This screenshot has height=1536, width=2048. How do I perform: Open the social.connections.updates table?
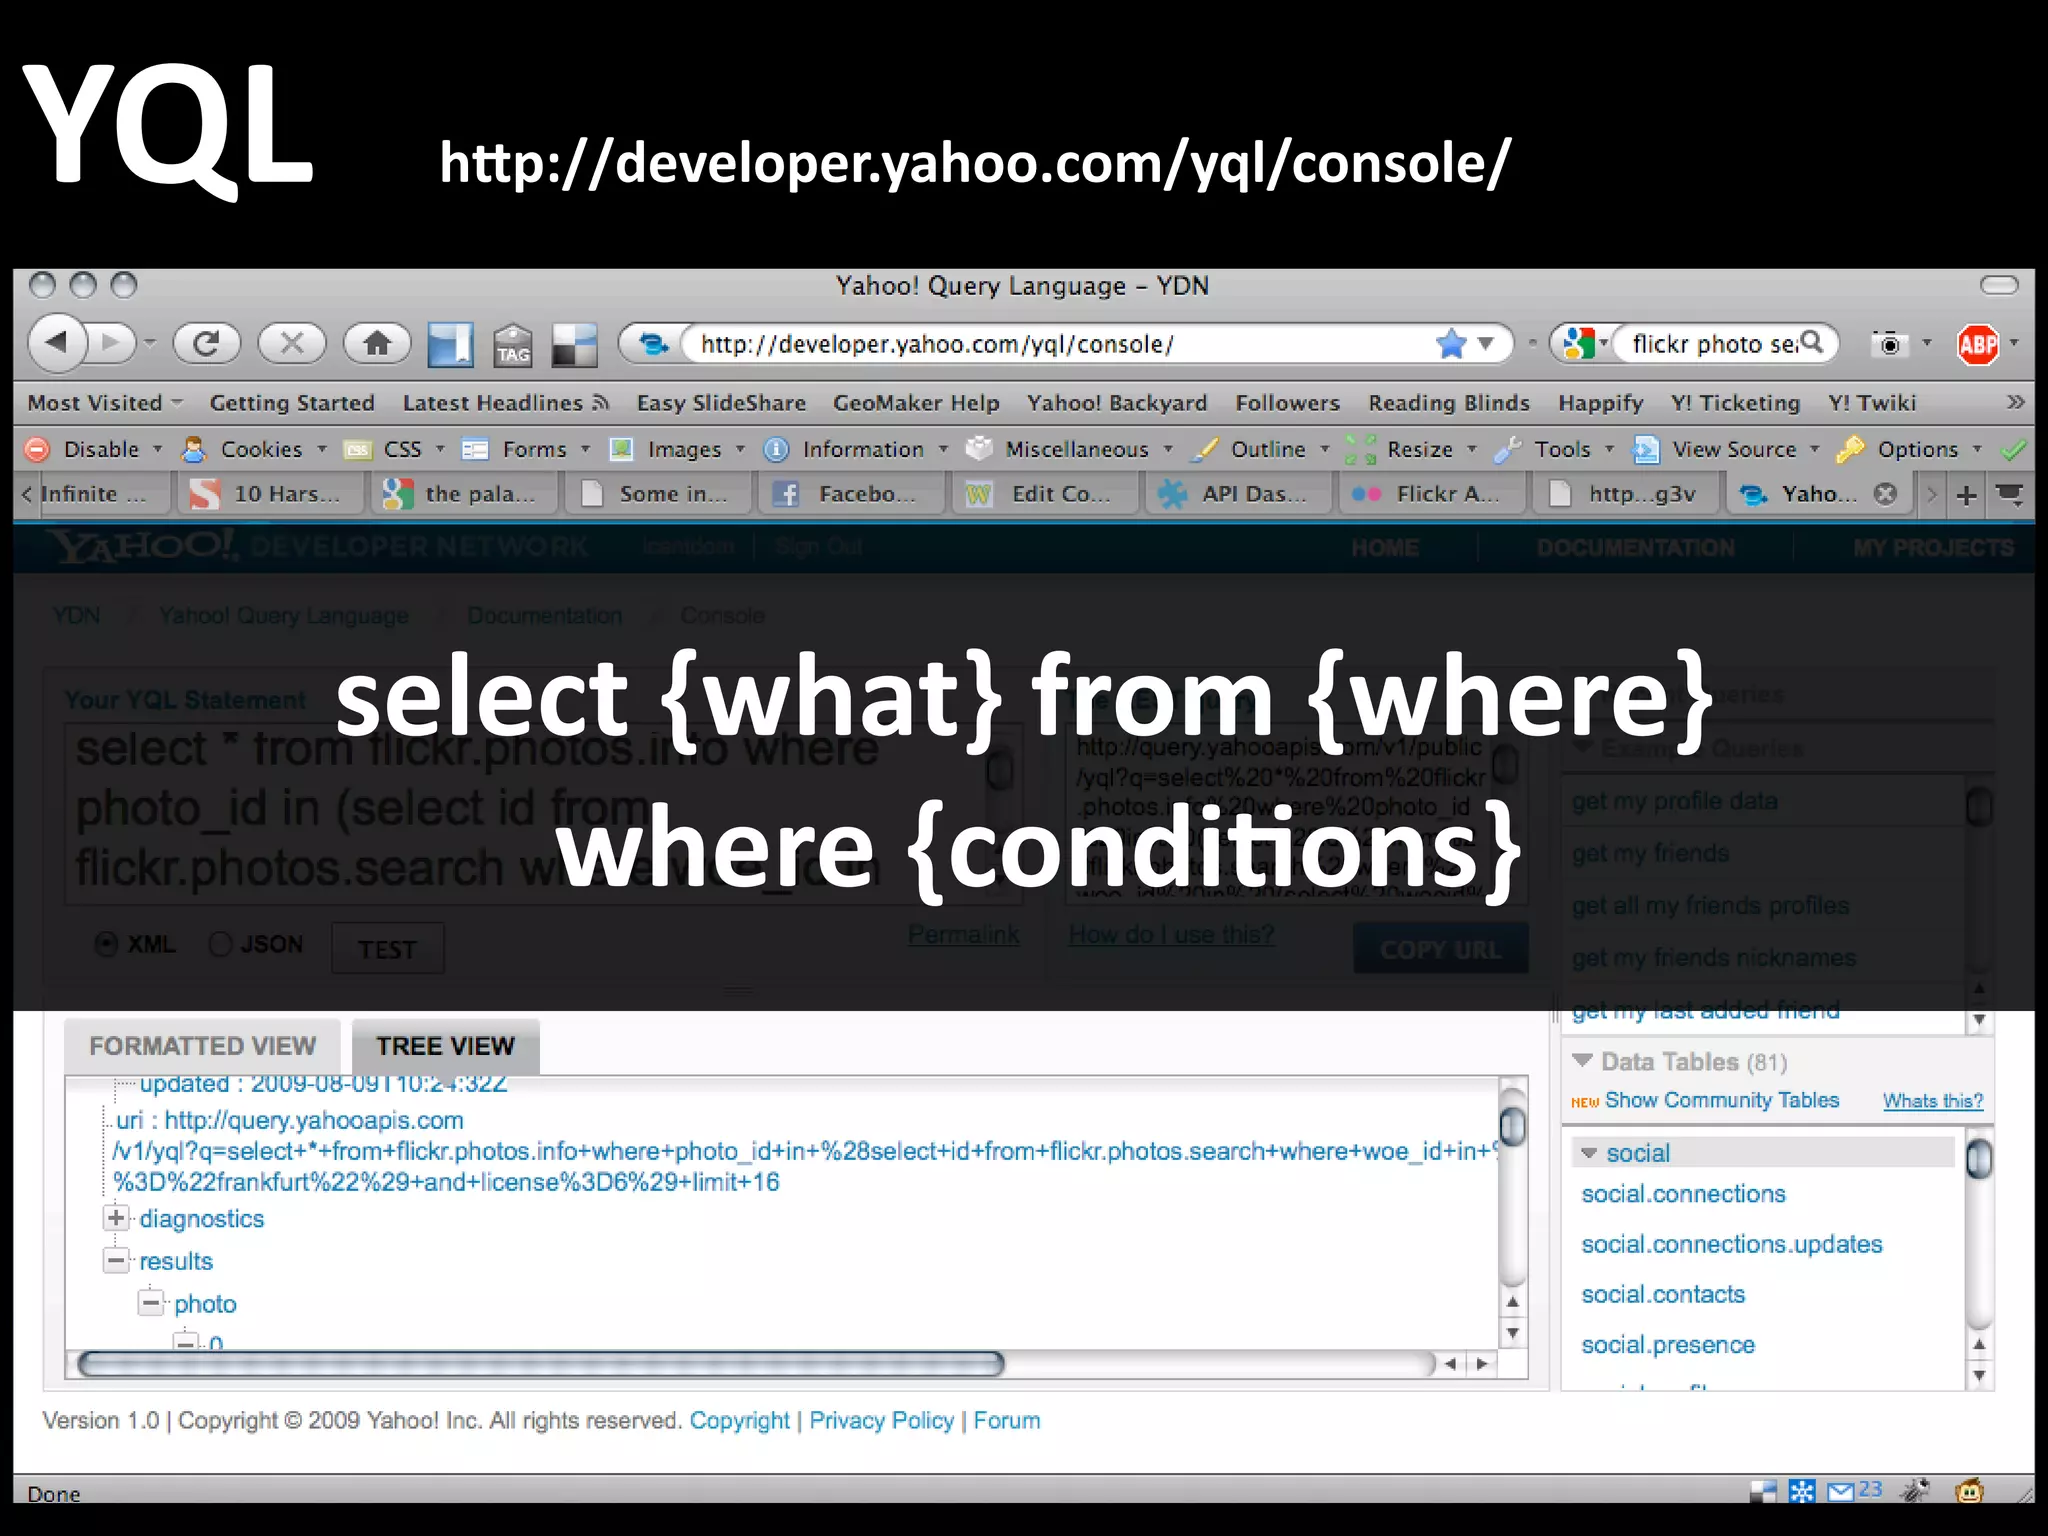point(1731,1244)
